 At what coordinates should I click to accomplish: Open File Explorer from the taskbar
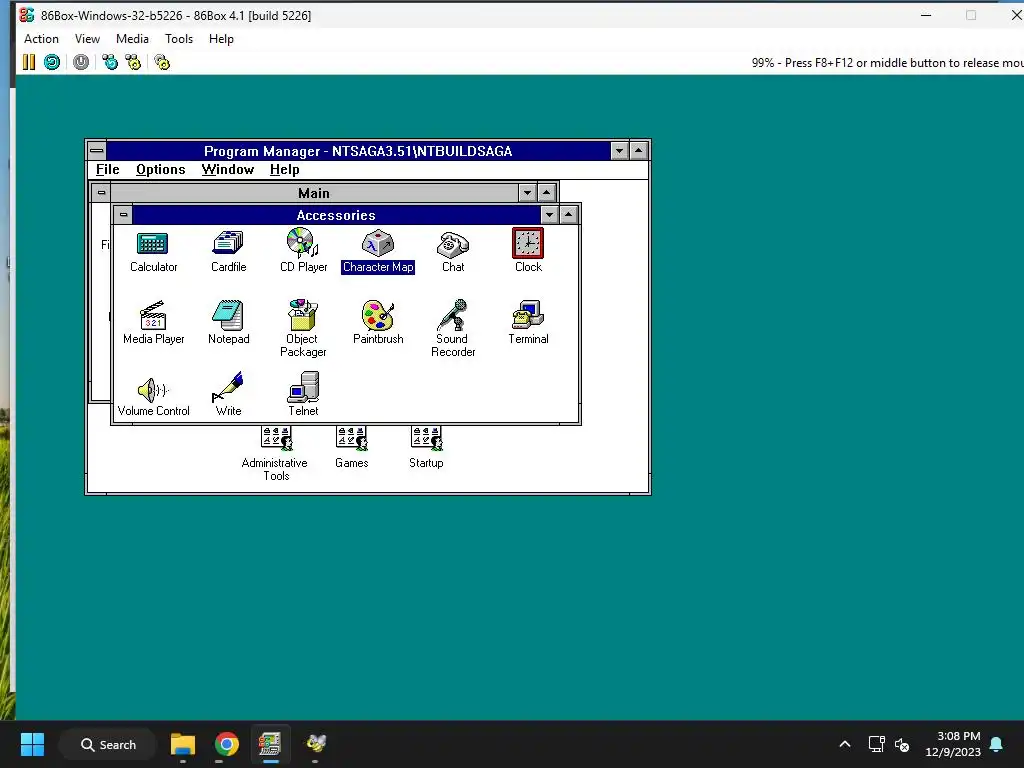(x=183, y=744)
